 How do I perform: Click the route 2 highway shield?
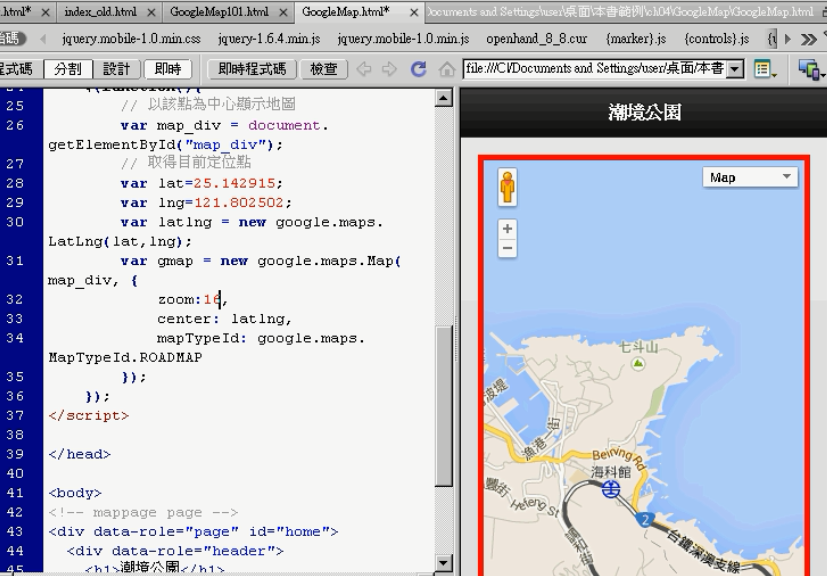(x=645, y=520)
